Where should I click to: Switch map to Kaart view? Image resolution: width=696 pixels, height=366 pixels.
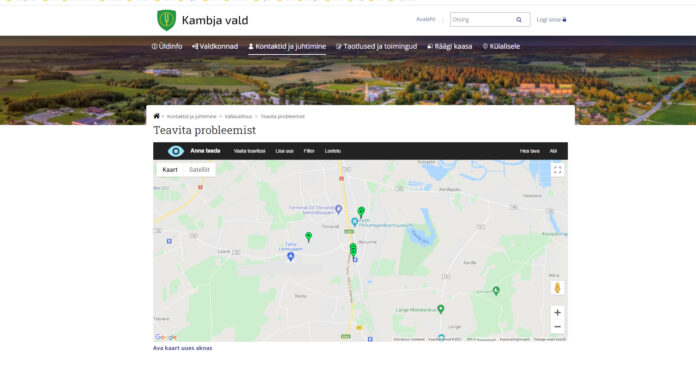pyautogui.click(x=170, y=169)
